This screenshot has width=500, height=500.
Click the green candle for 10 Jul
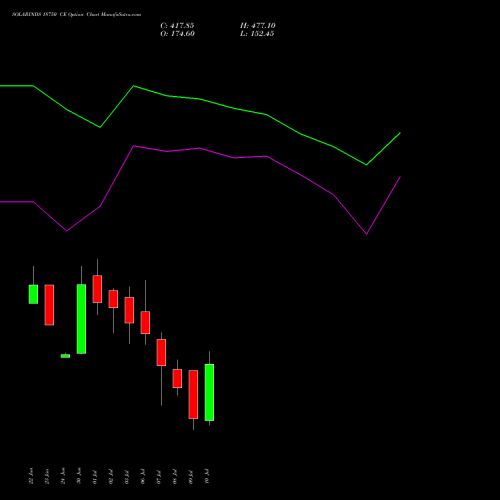[209, 392]
